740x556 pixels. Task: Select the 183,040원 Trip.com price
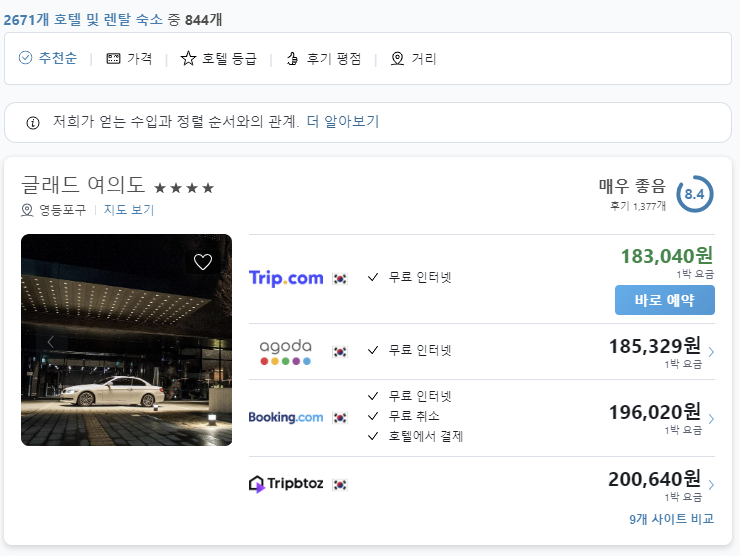pyautogui.click(x=667, y=256)
